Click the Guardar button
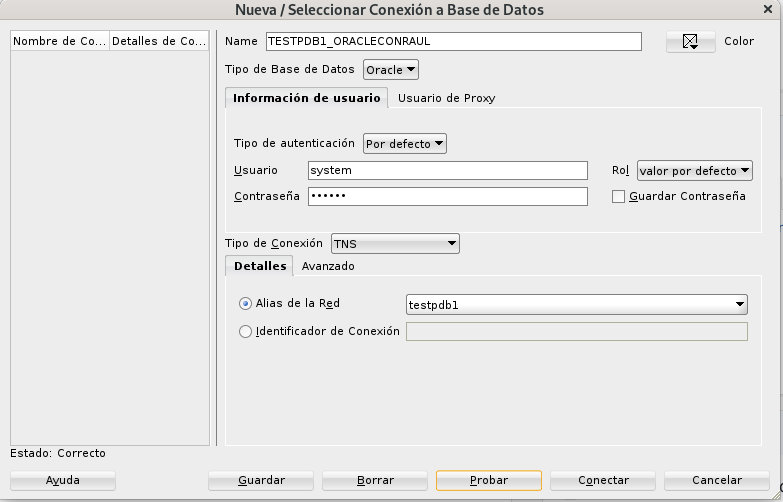This screenshot has width=783, height=502. (261, 481)
